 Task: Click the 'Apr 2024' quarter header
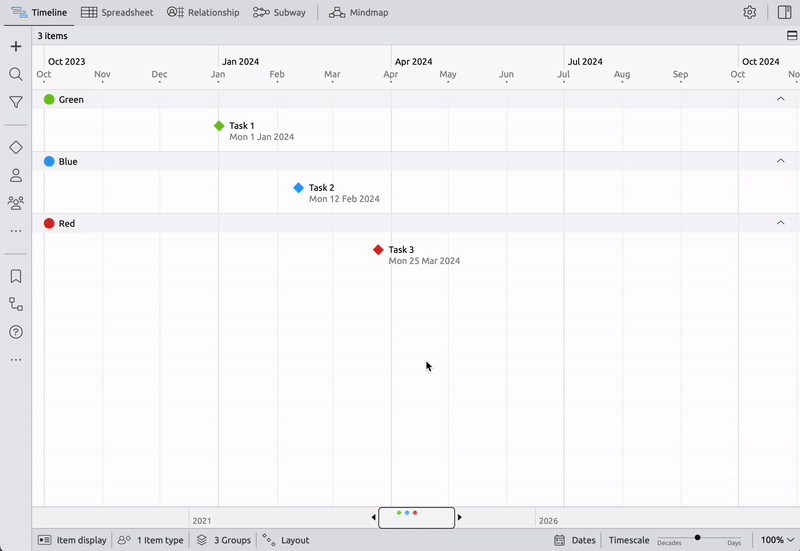pyautogui.click(x=413, y=61)
